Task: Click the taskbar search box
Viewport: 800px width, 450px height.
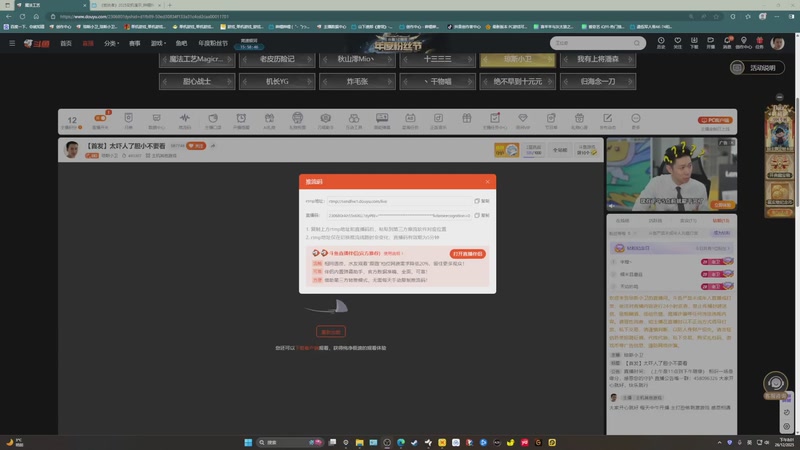Action: tap(291, 442)
